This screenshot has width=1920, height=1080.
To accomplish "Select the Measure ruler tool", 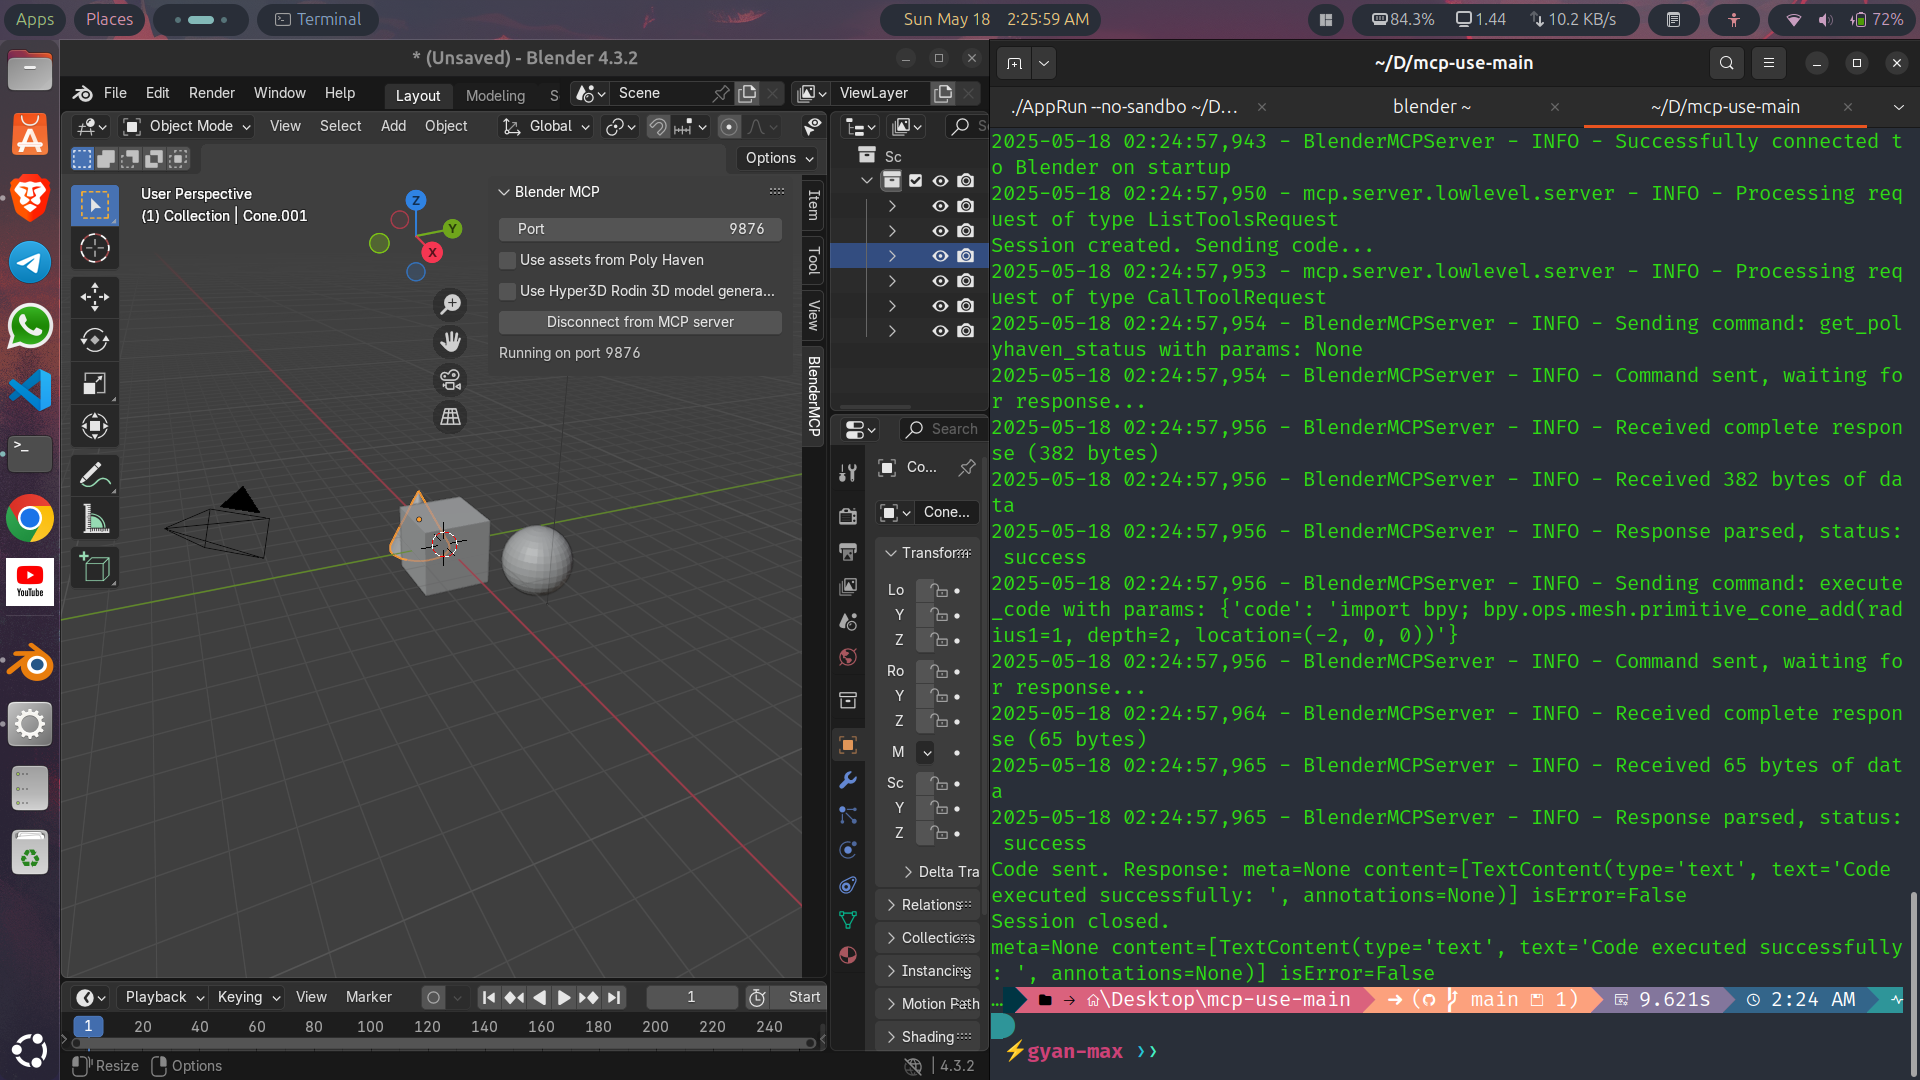I will (95, 519).
